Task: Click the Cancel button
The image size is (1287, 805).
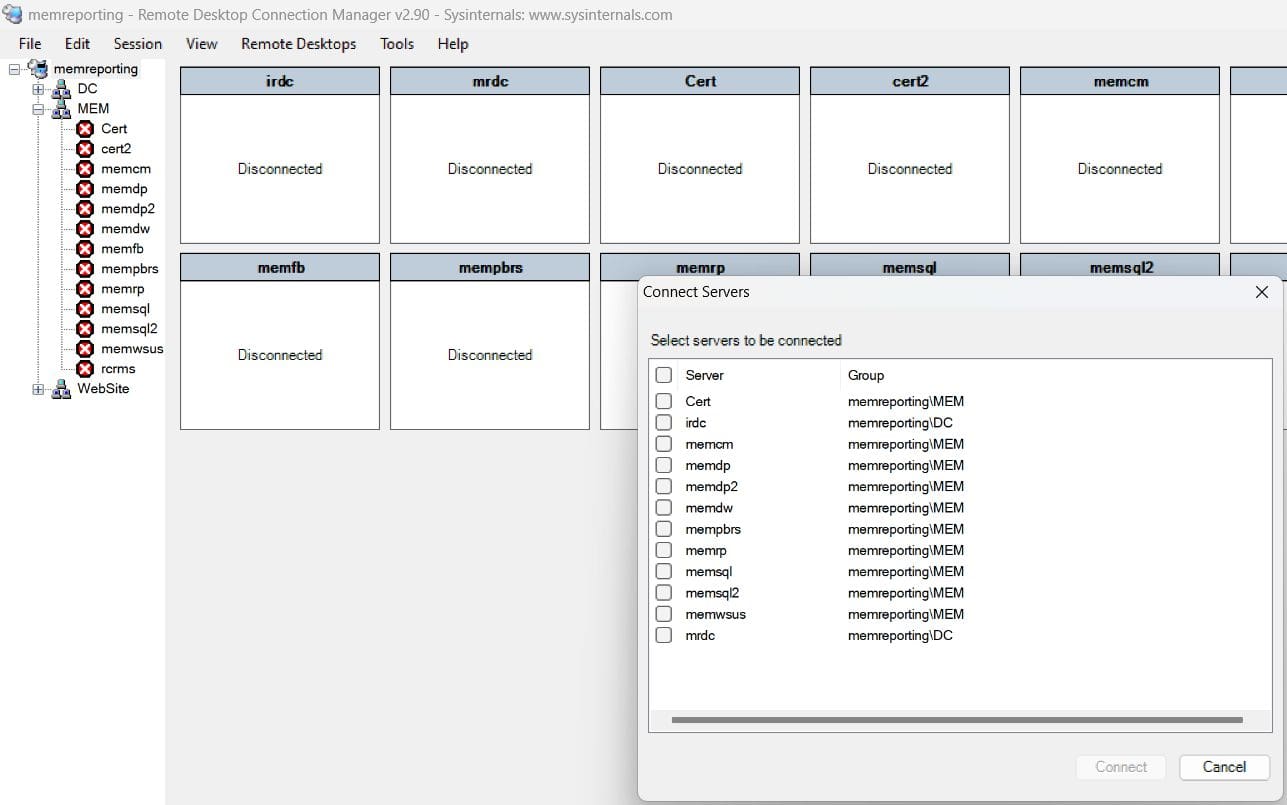Action: 1224,767
